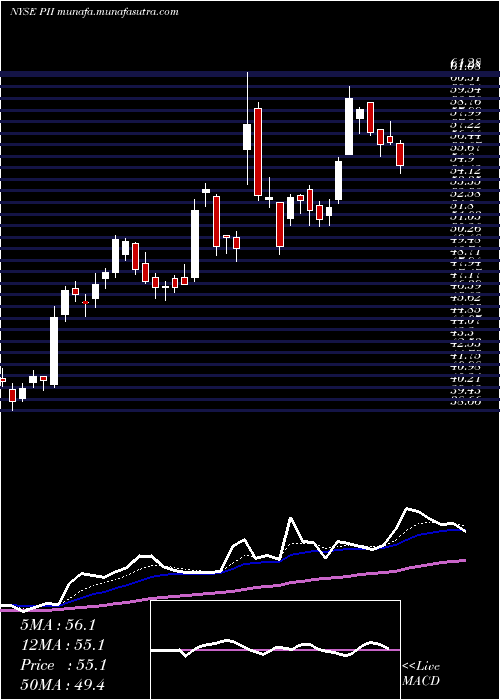Click the <<Live label
The height and width of the screenshot is (700, 500).
[x=421, y=667]
